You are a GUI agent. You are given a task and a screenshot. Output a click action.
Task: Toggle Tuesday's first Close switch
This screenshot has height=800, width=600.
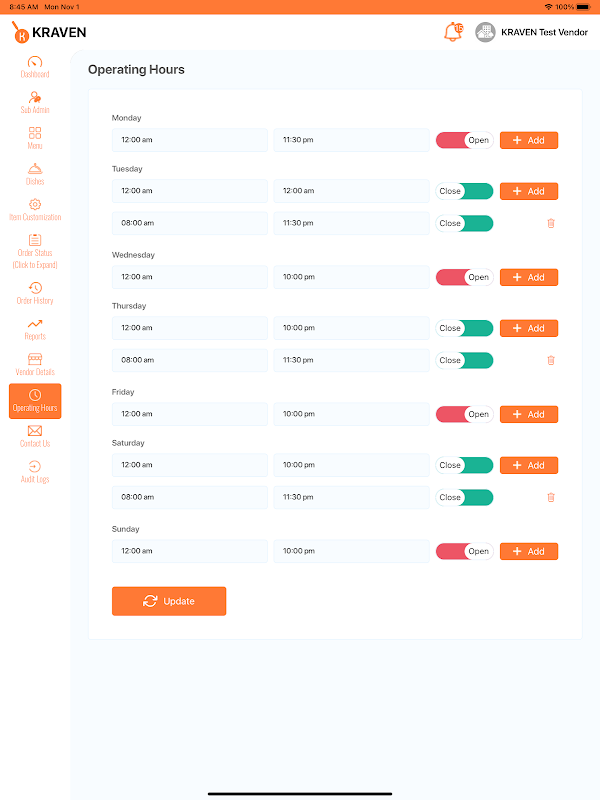464,191
